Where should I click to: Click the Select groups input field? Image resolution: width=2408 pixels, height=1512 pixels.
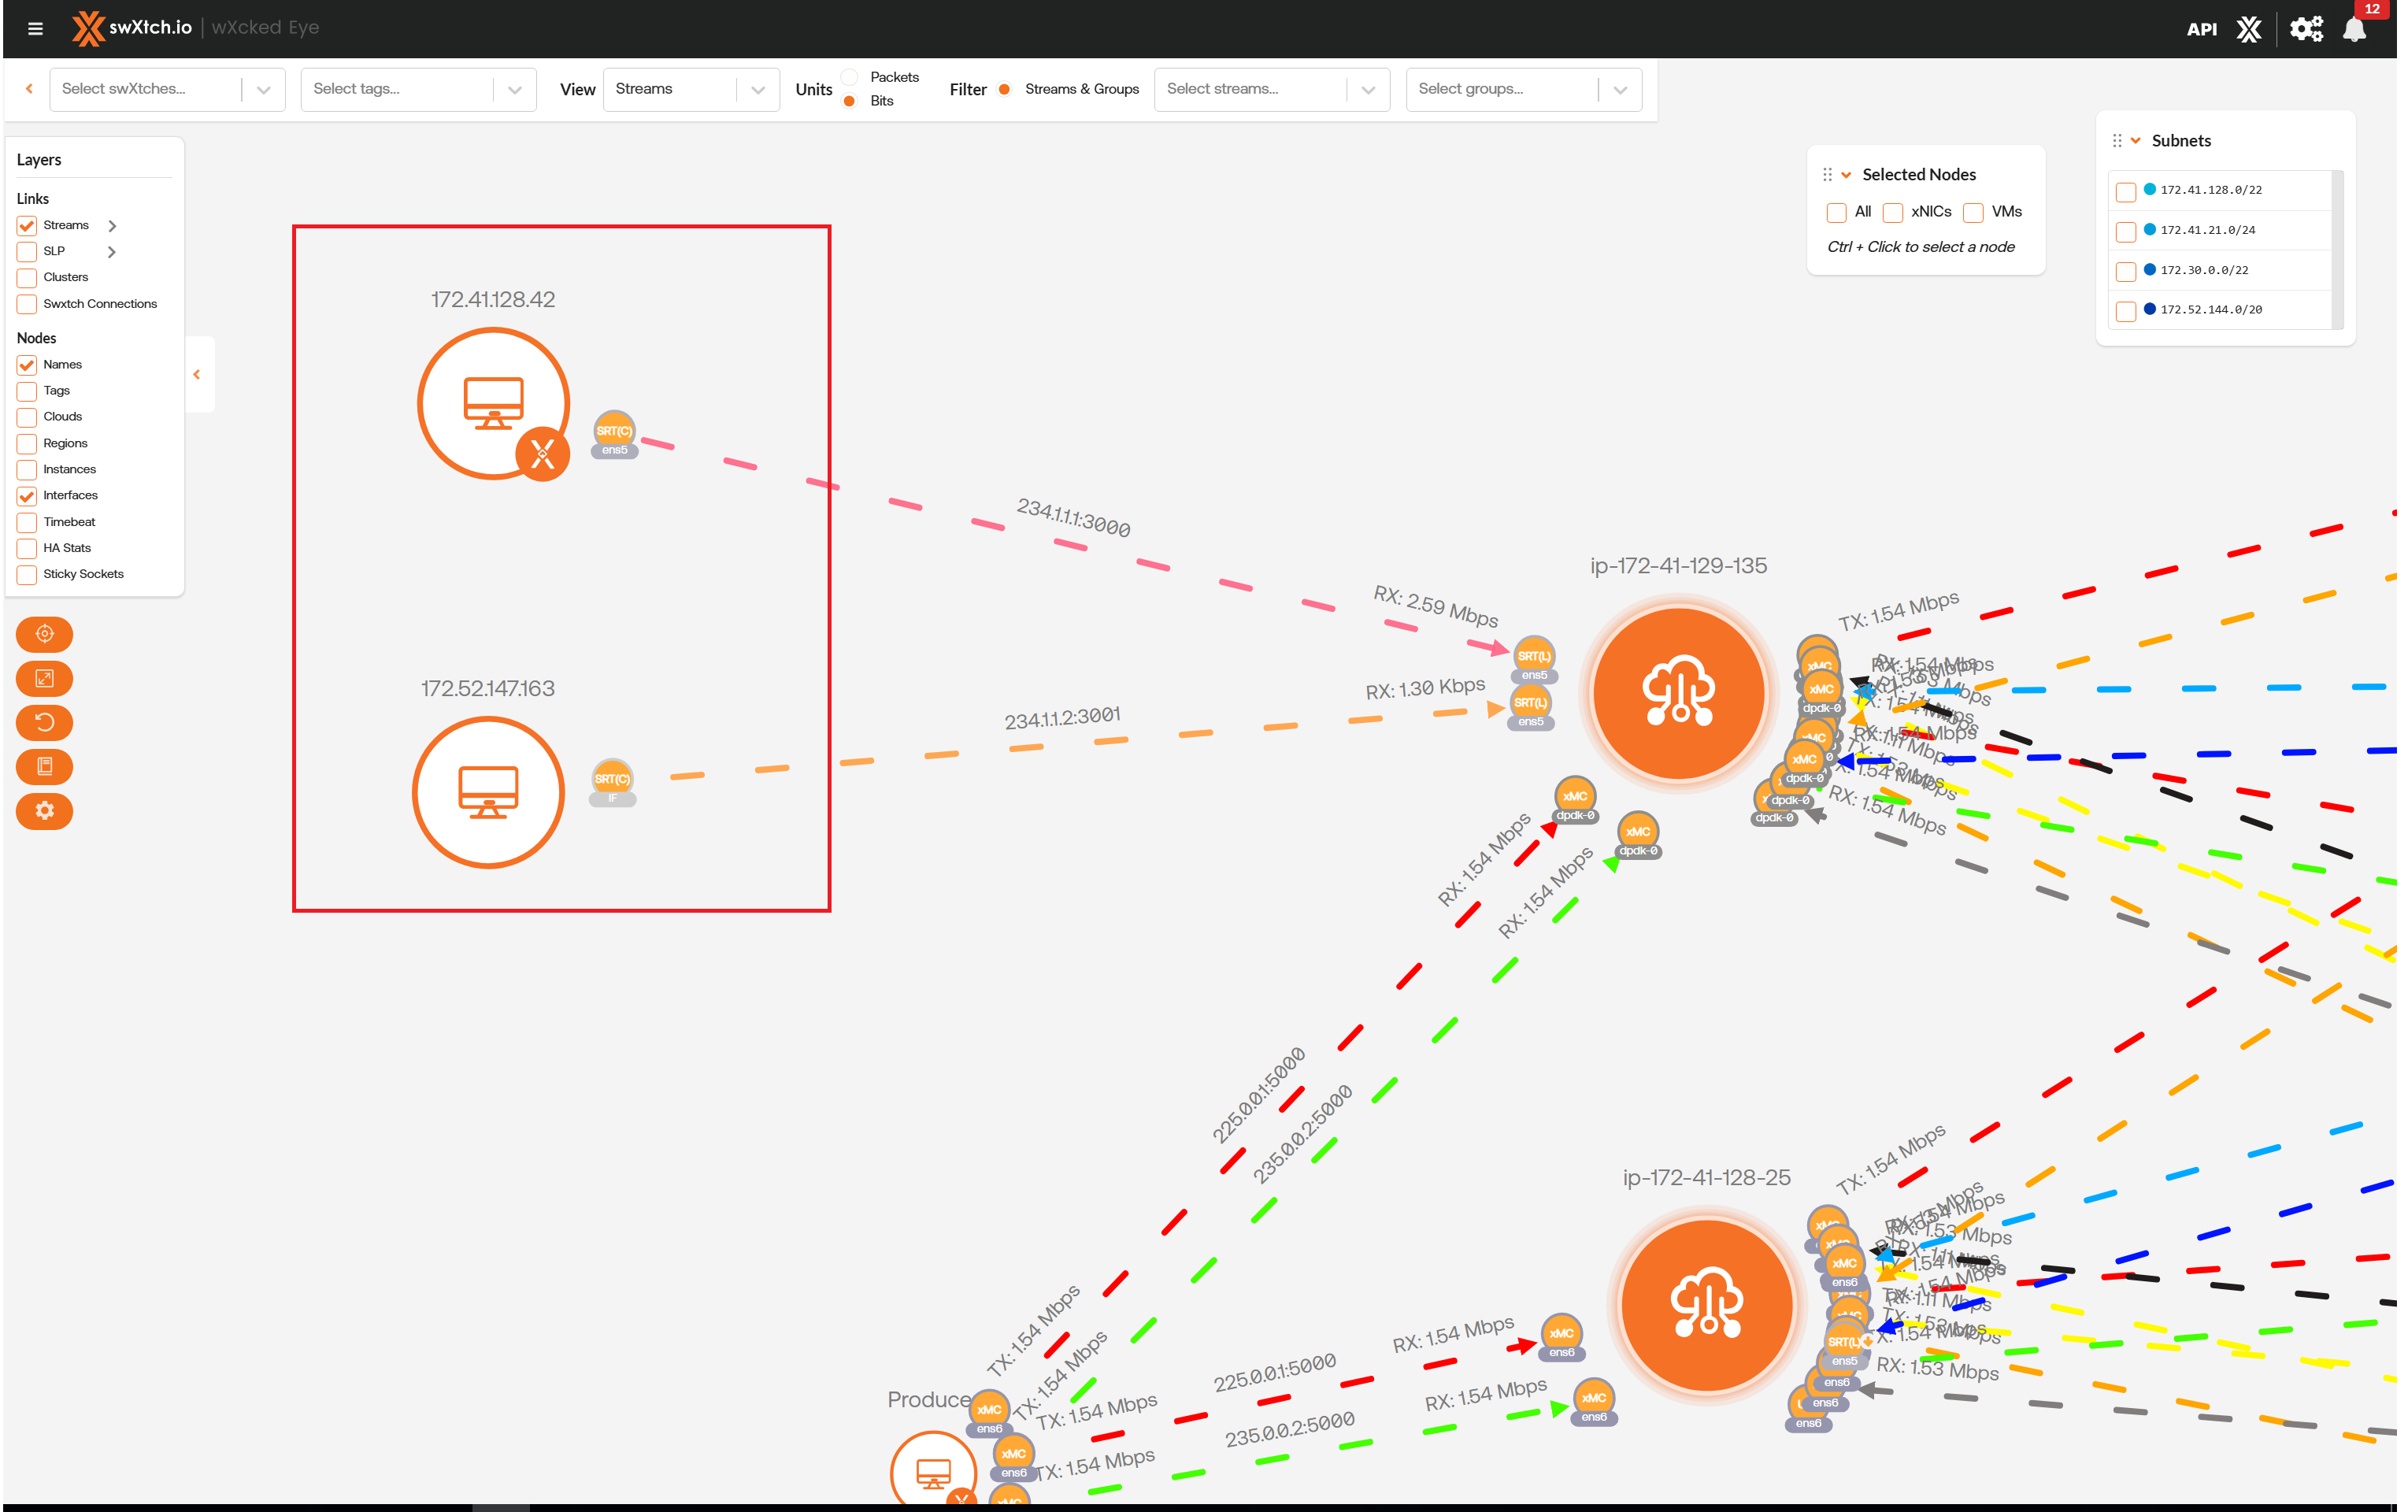pyautogui.click(x=1500, y=89)
